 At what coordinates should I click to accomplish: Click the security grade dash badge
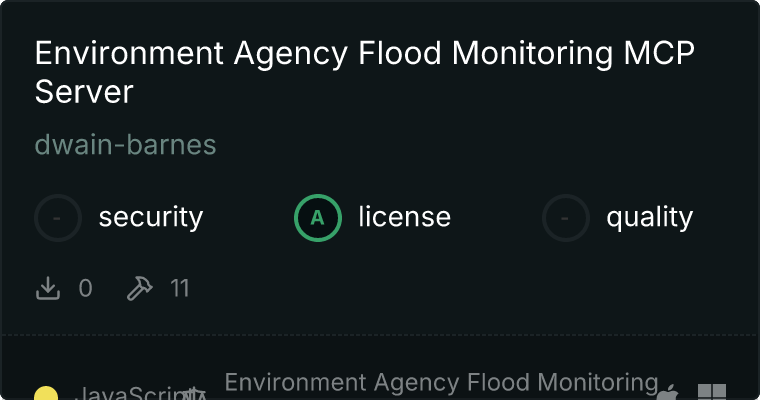[x=58, y=217]
